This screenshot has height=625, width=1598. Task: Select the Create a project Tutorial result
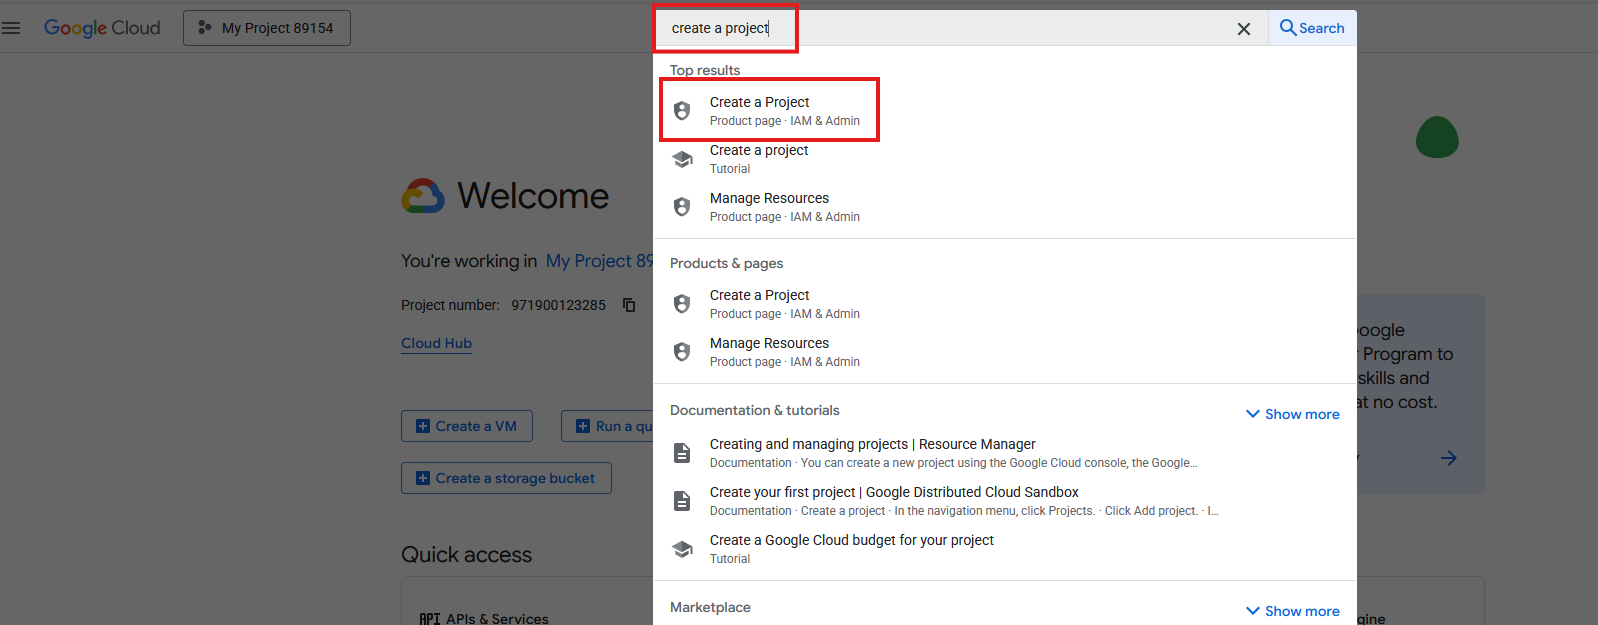point(759,159)
